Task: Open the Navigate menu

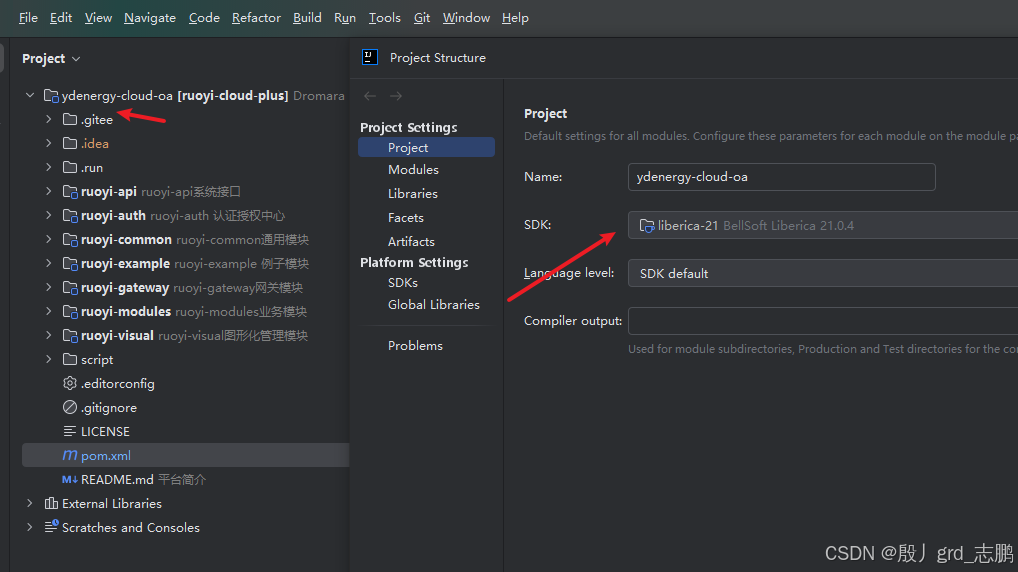Action: 150,18
